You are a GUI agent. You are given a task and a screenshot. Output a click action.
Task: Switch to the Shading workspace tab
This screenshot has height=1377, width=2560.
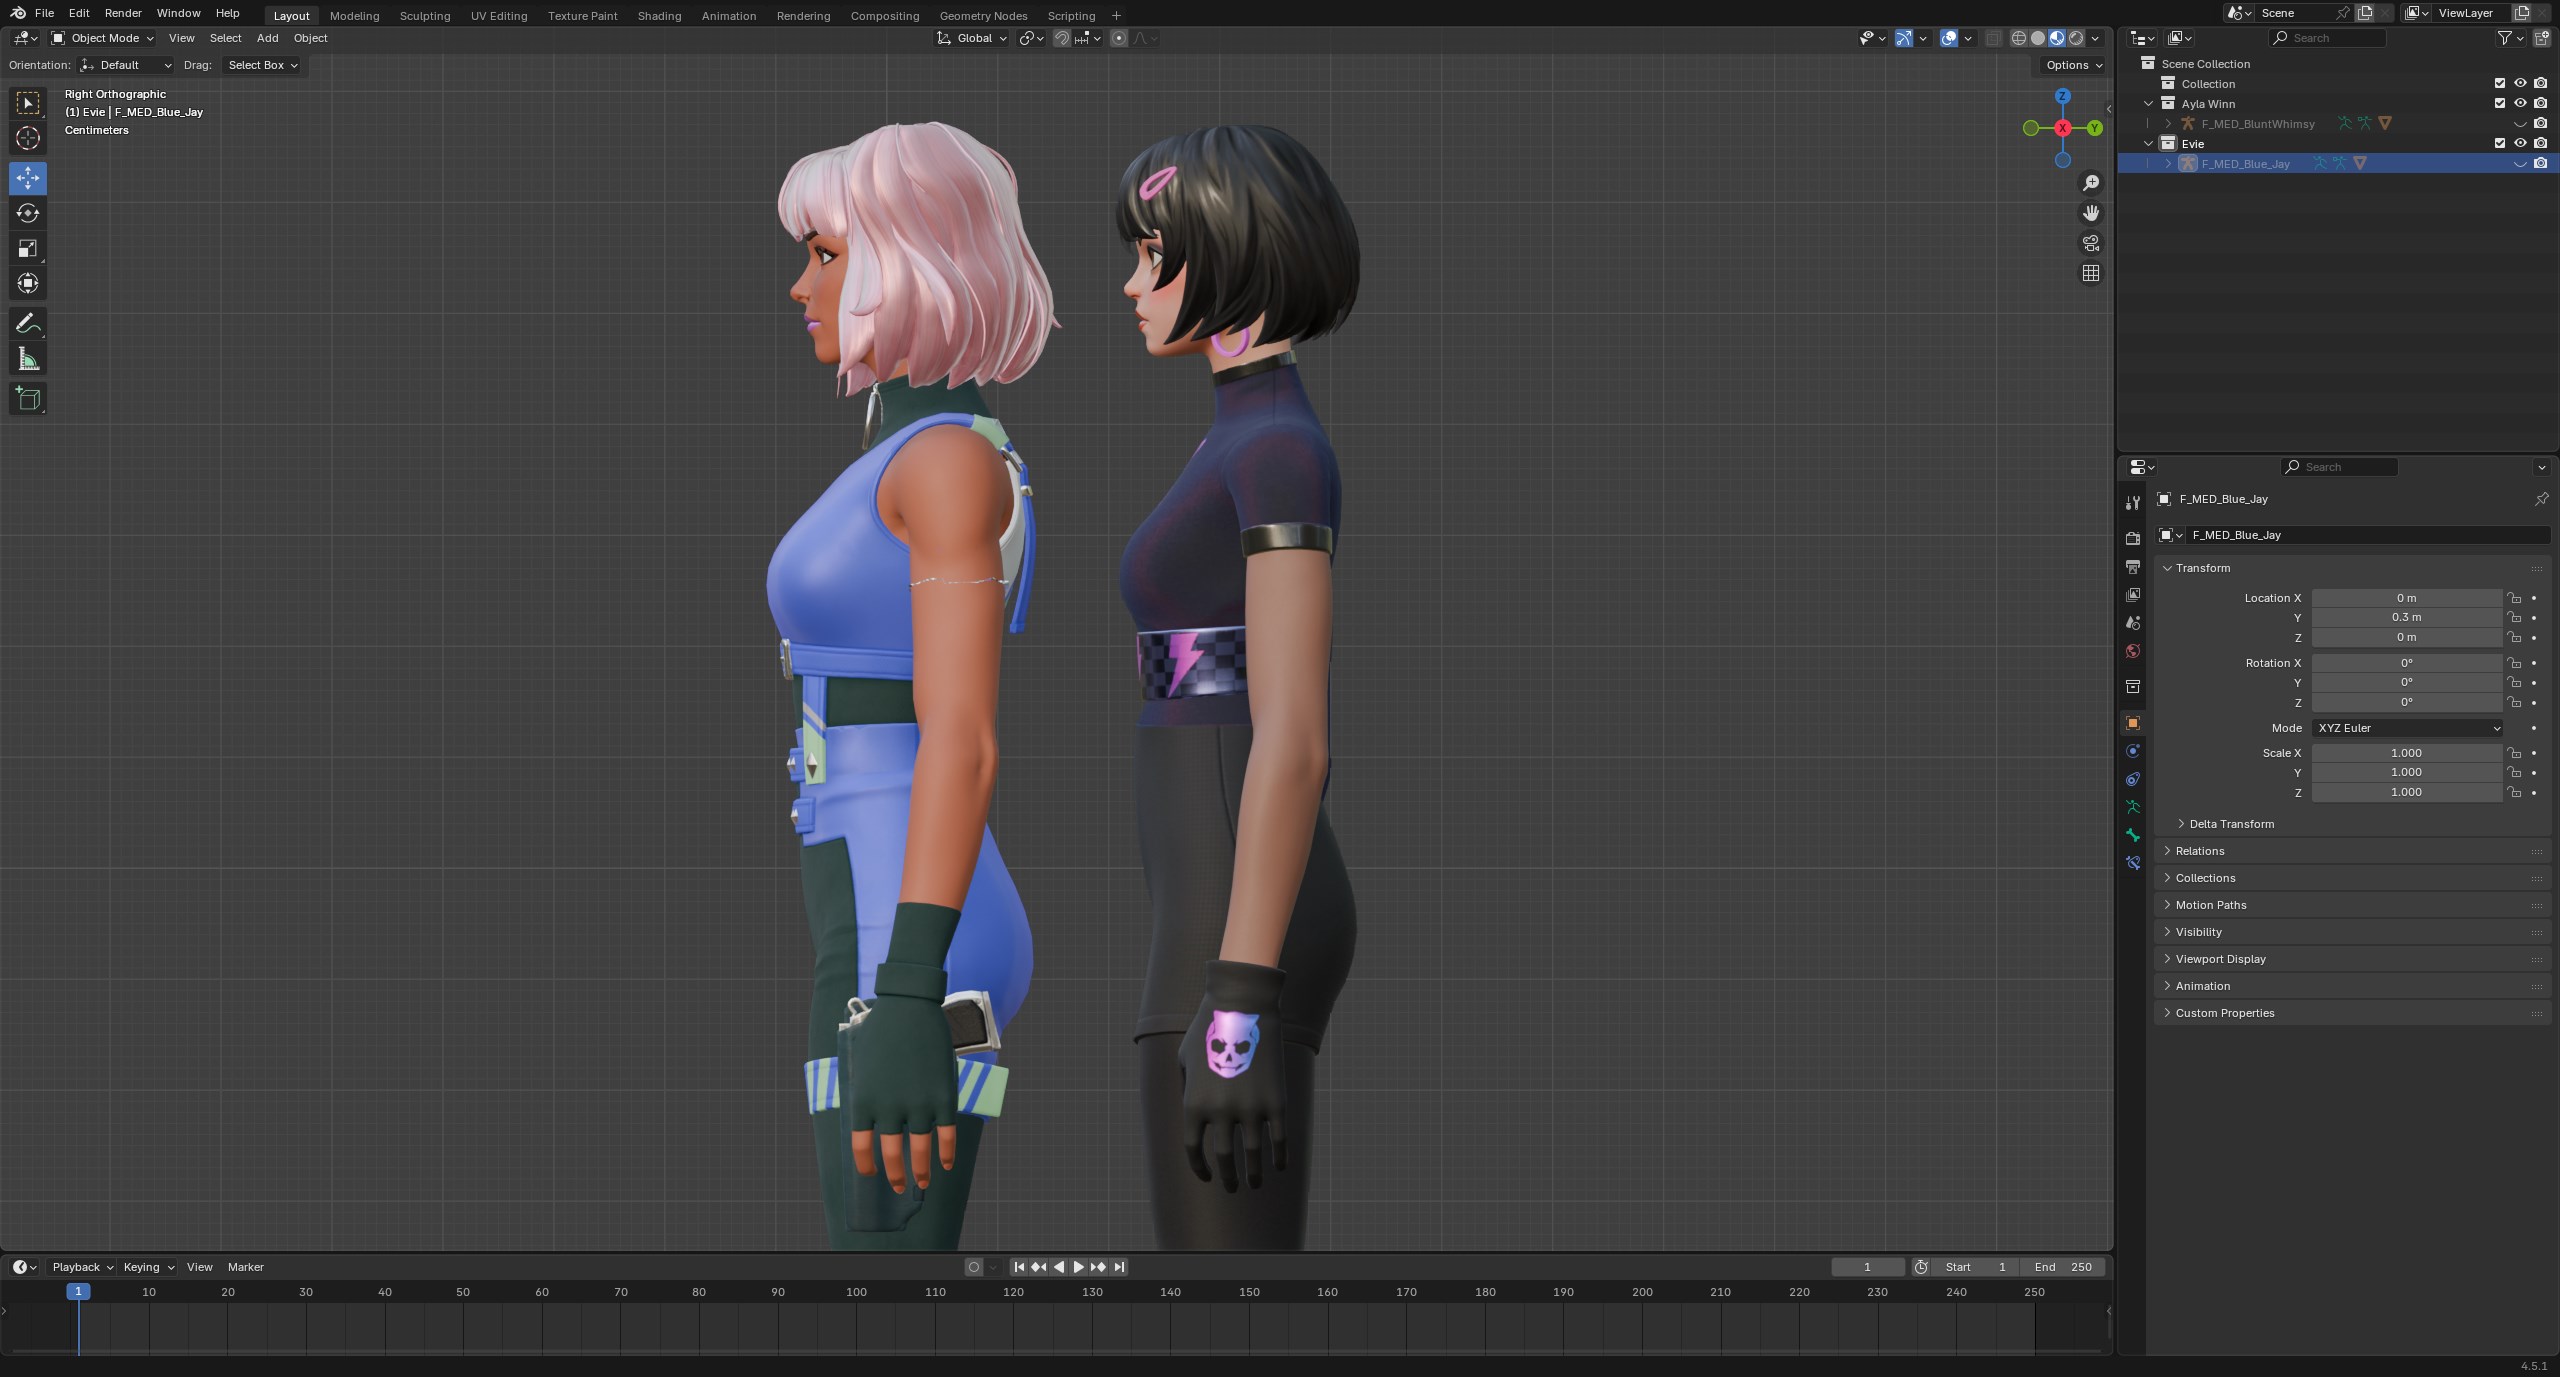(x=659, y=16)
